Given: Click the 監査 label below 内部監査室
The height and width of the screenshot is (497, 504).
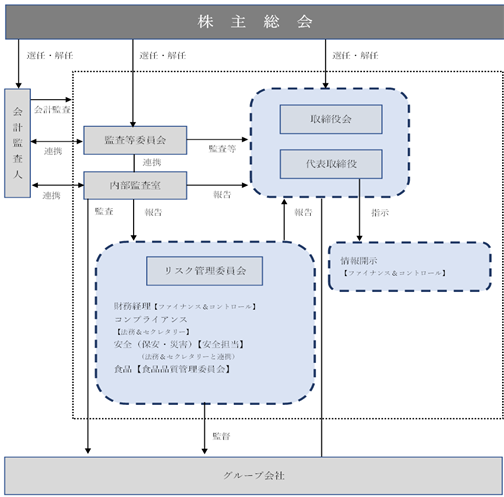Looking at the screenshot, I should point(104,211).
